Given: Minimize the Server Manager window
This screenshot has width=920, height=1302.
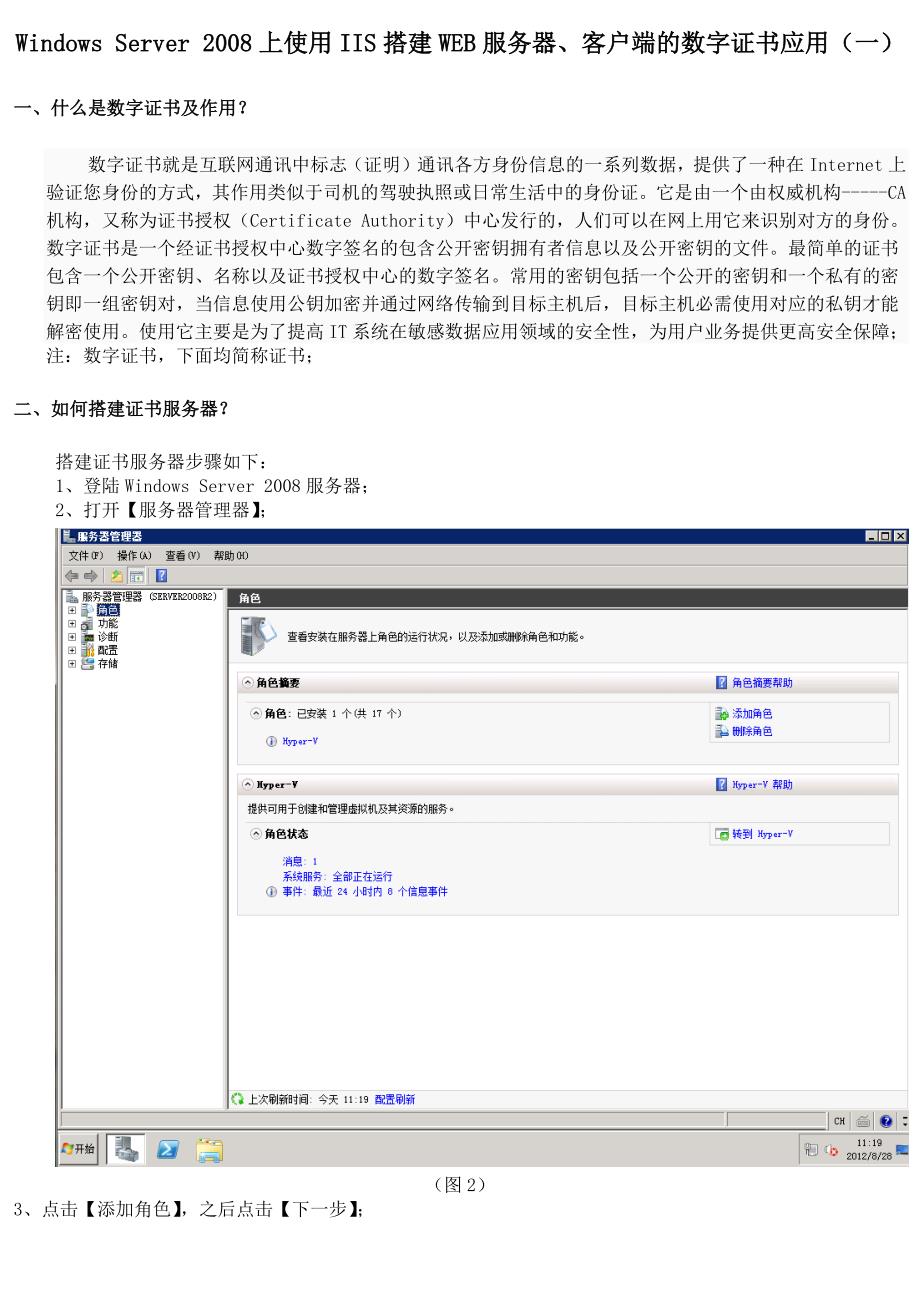Looking at the screenshot, I should 873,537.
